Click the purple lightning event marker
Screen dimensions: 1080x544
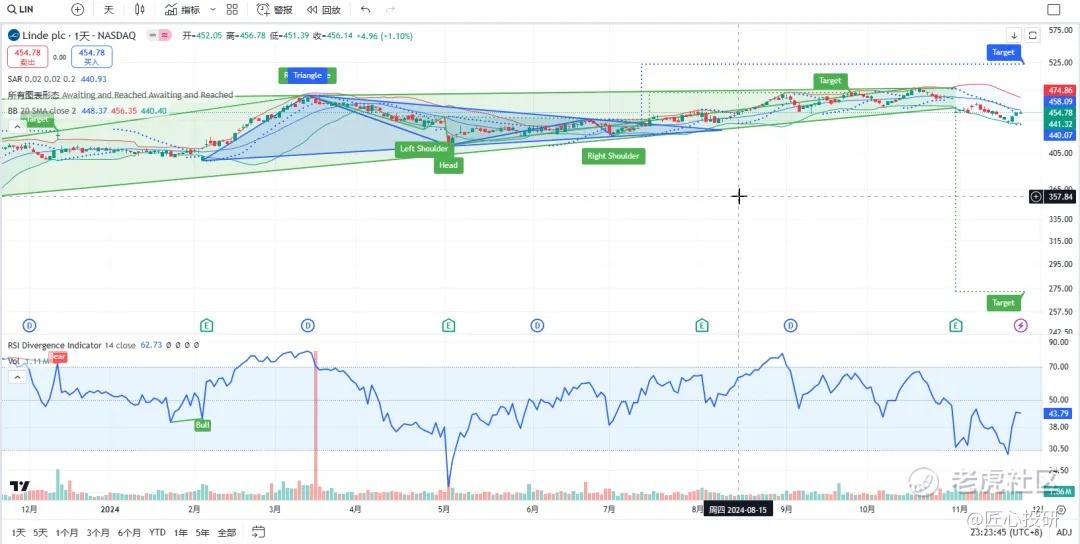tap(1021, 326)
